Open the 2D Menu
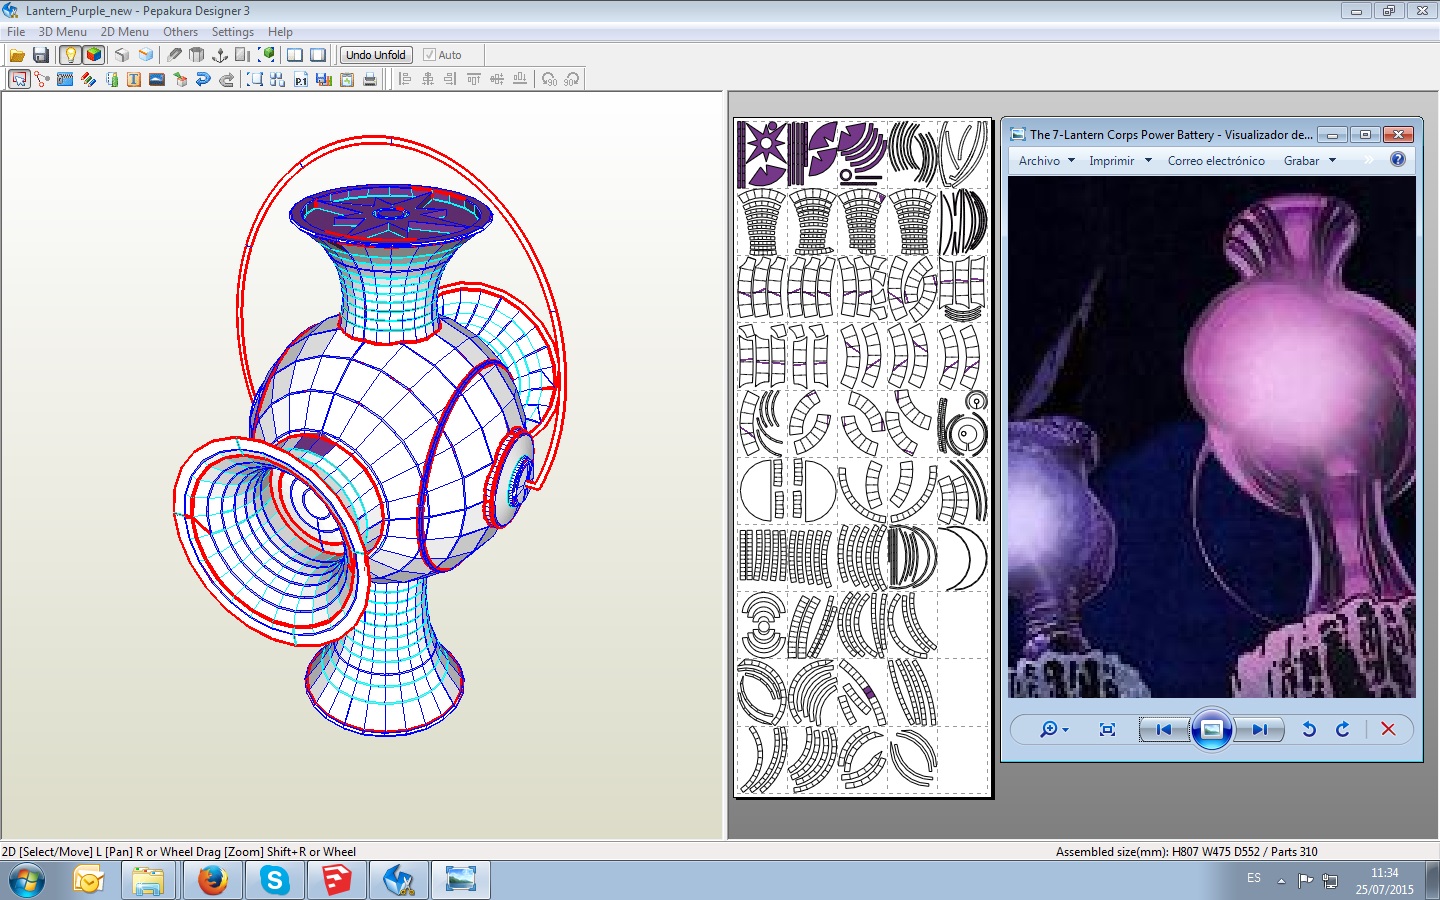Viewport: 1440px width, 900px height. (x=125, y=32)
